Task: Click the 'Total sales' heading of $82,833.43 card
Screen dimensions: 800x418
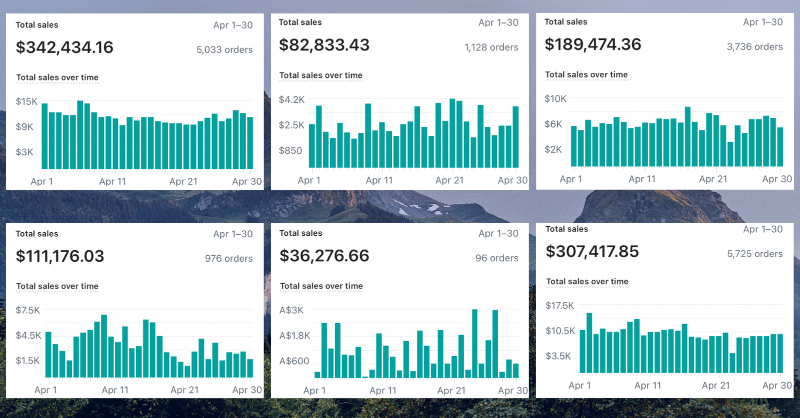Action: point(300,22)
